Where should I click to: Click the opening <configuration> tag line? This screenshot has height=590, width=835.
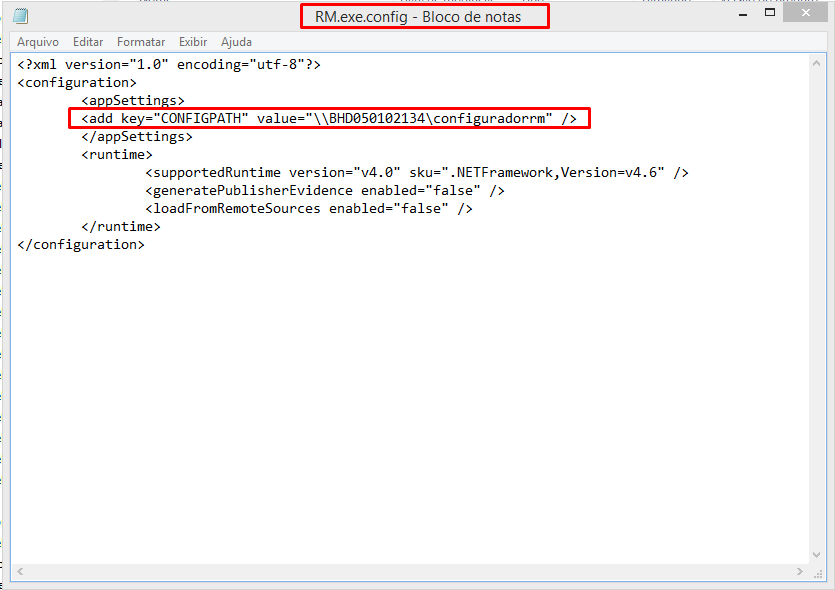click(x=77, y=83)
